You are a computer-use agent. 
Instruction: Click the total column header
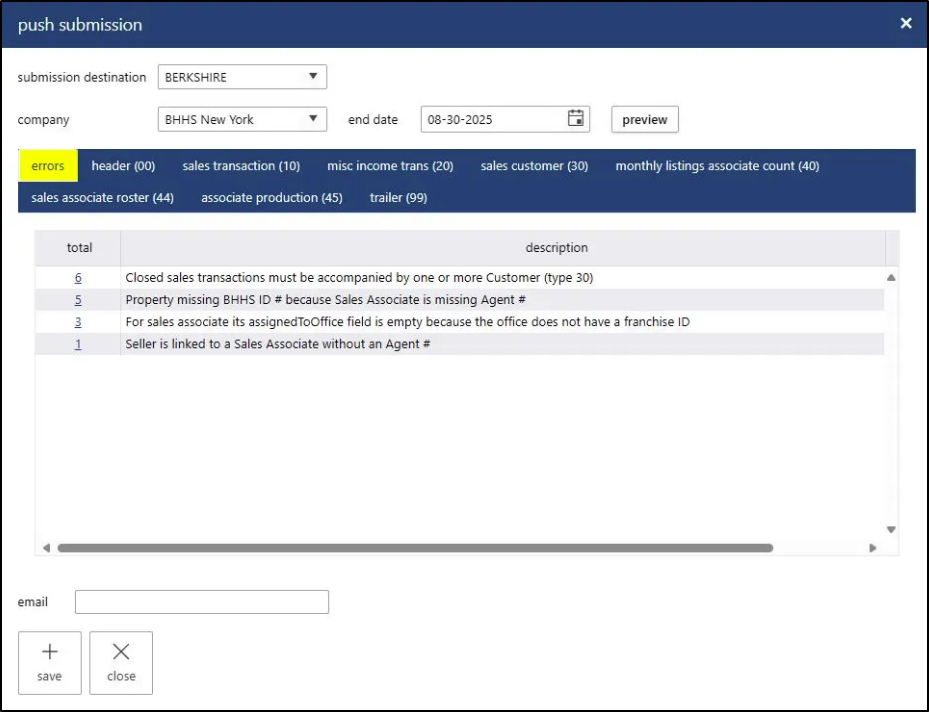[79, 248]
